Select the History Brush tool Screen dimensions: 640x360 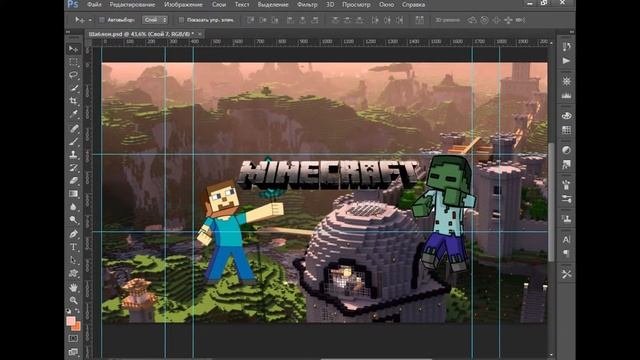click(73, 167)
